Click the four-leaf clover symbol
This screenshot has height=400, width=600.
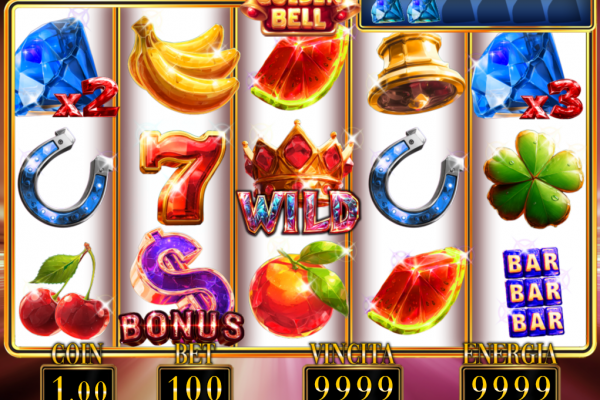click(534, 179)
